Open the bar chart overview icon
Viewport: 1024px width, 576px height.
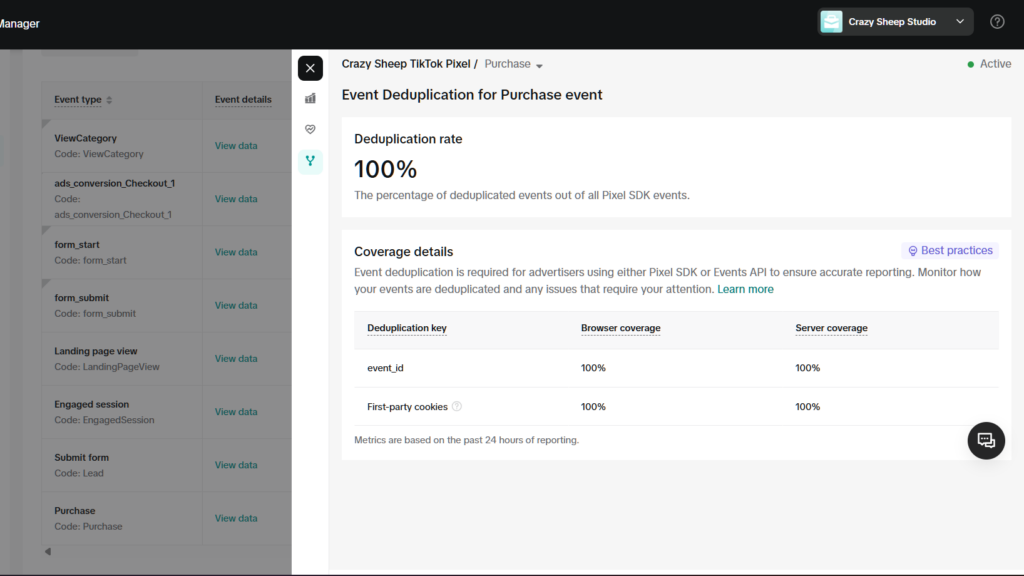310,98
